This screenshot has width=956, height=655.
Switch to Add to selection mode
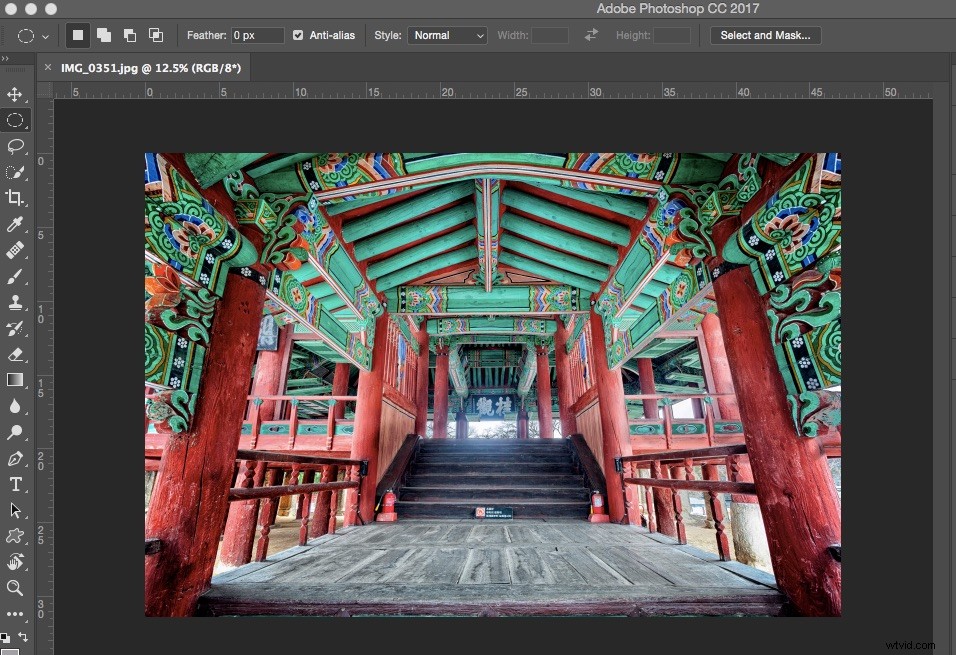click(x=103, y=35)
